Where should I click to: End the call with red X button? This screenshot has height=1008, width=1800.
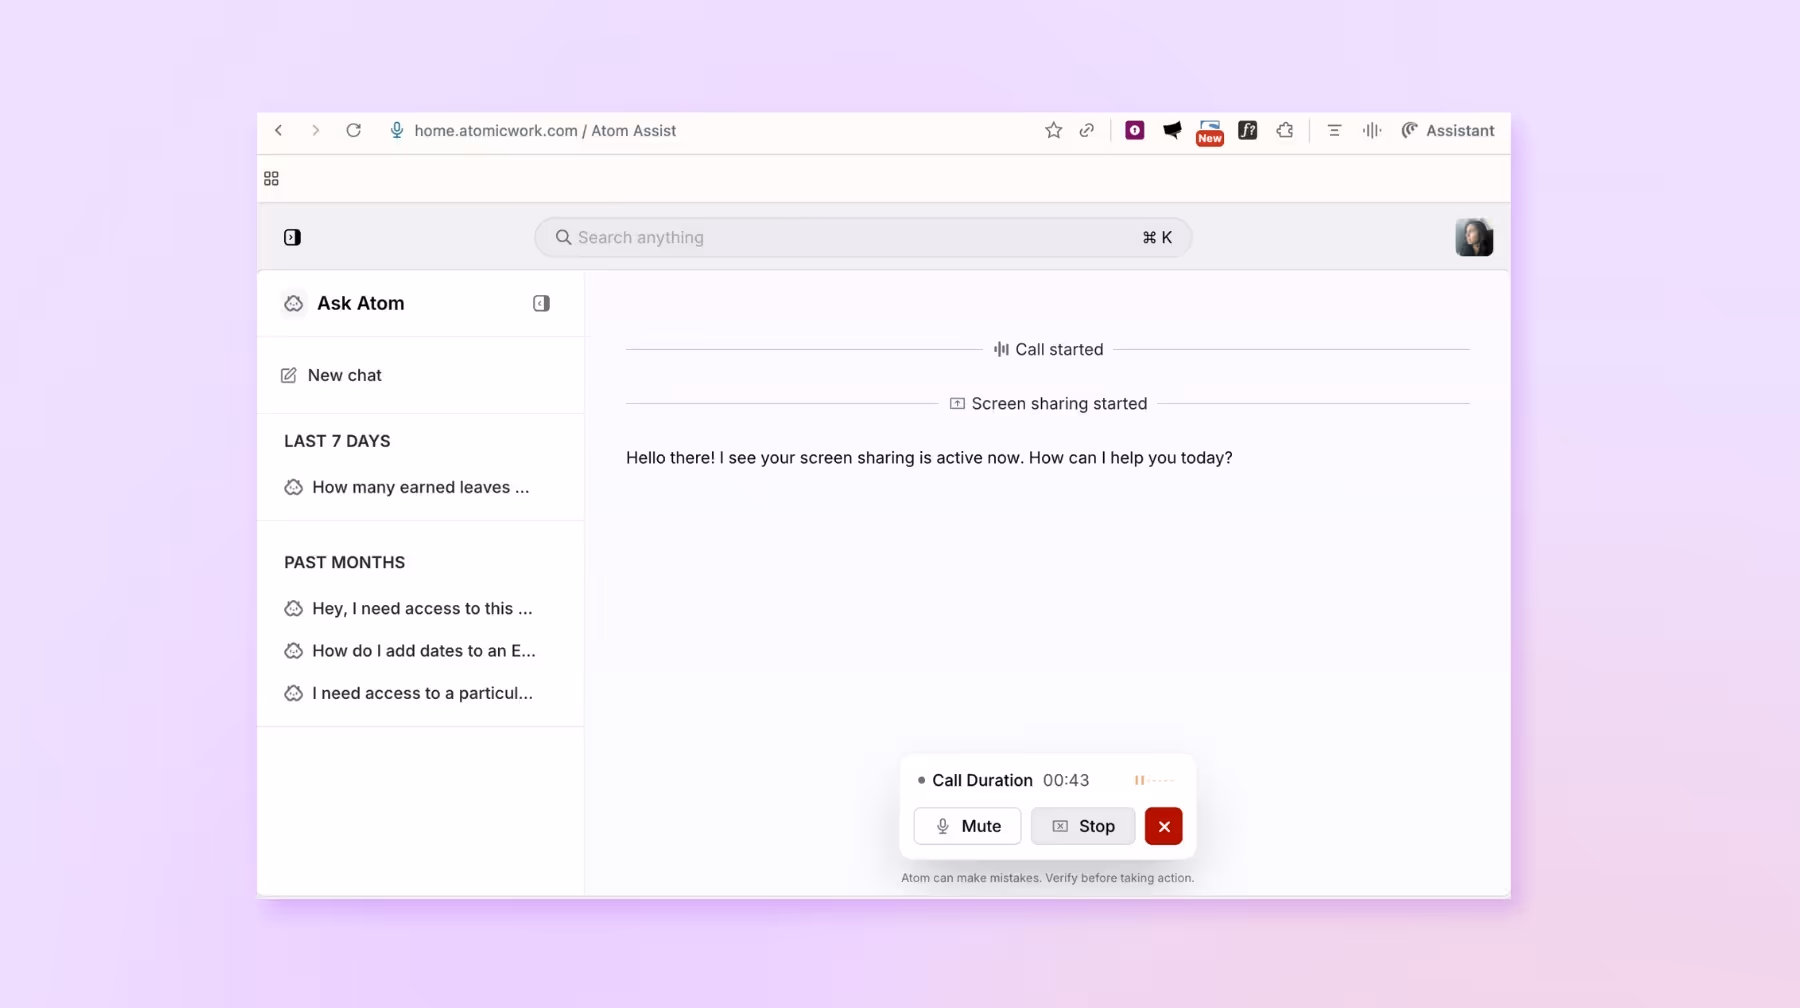point(1164,826)
